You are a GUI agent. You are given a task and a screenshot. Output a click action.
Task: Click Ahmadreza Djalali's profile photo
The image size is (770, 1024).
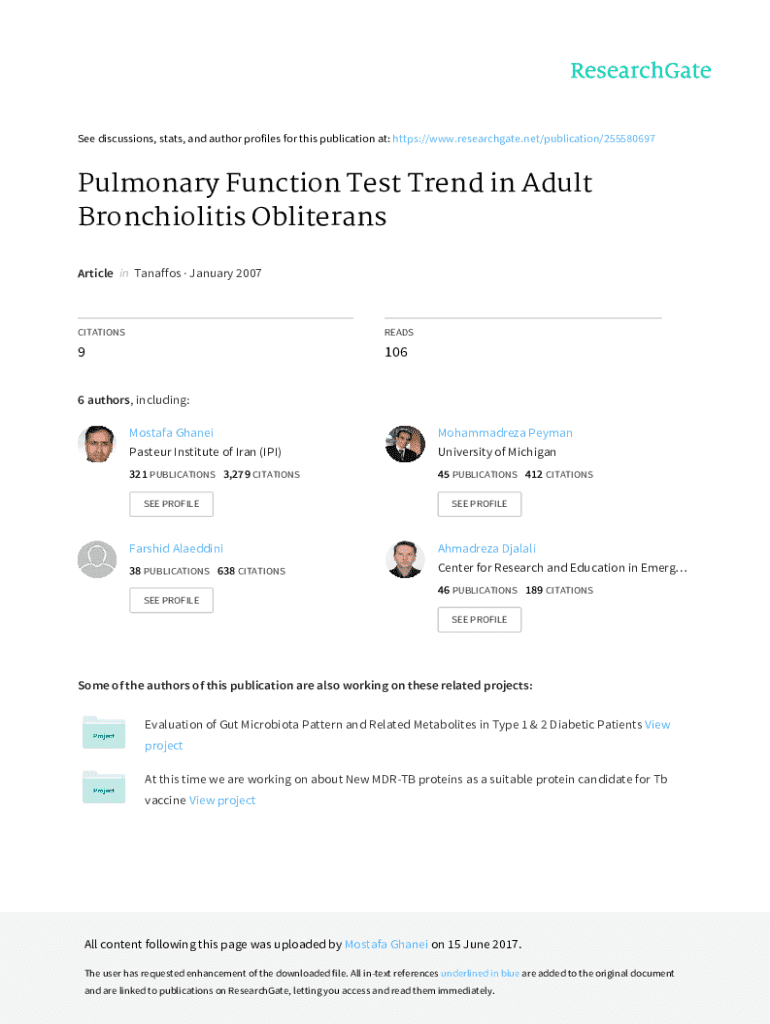(x=405, y=560)
